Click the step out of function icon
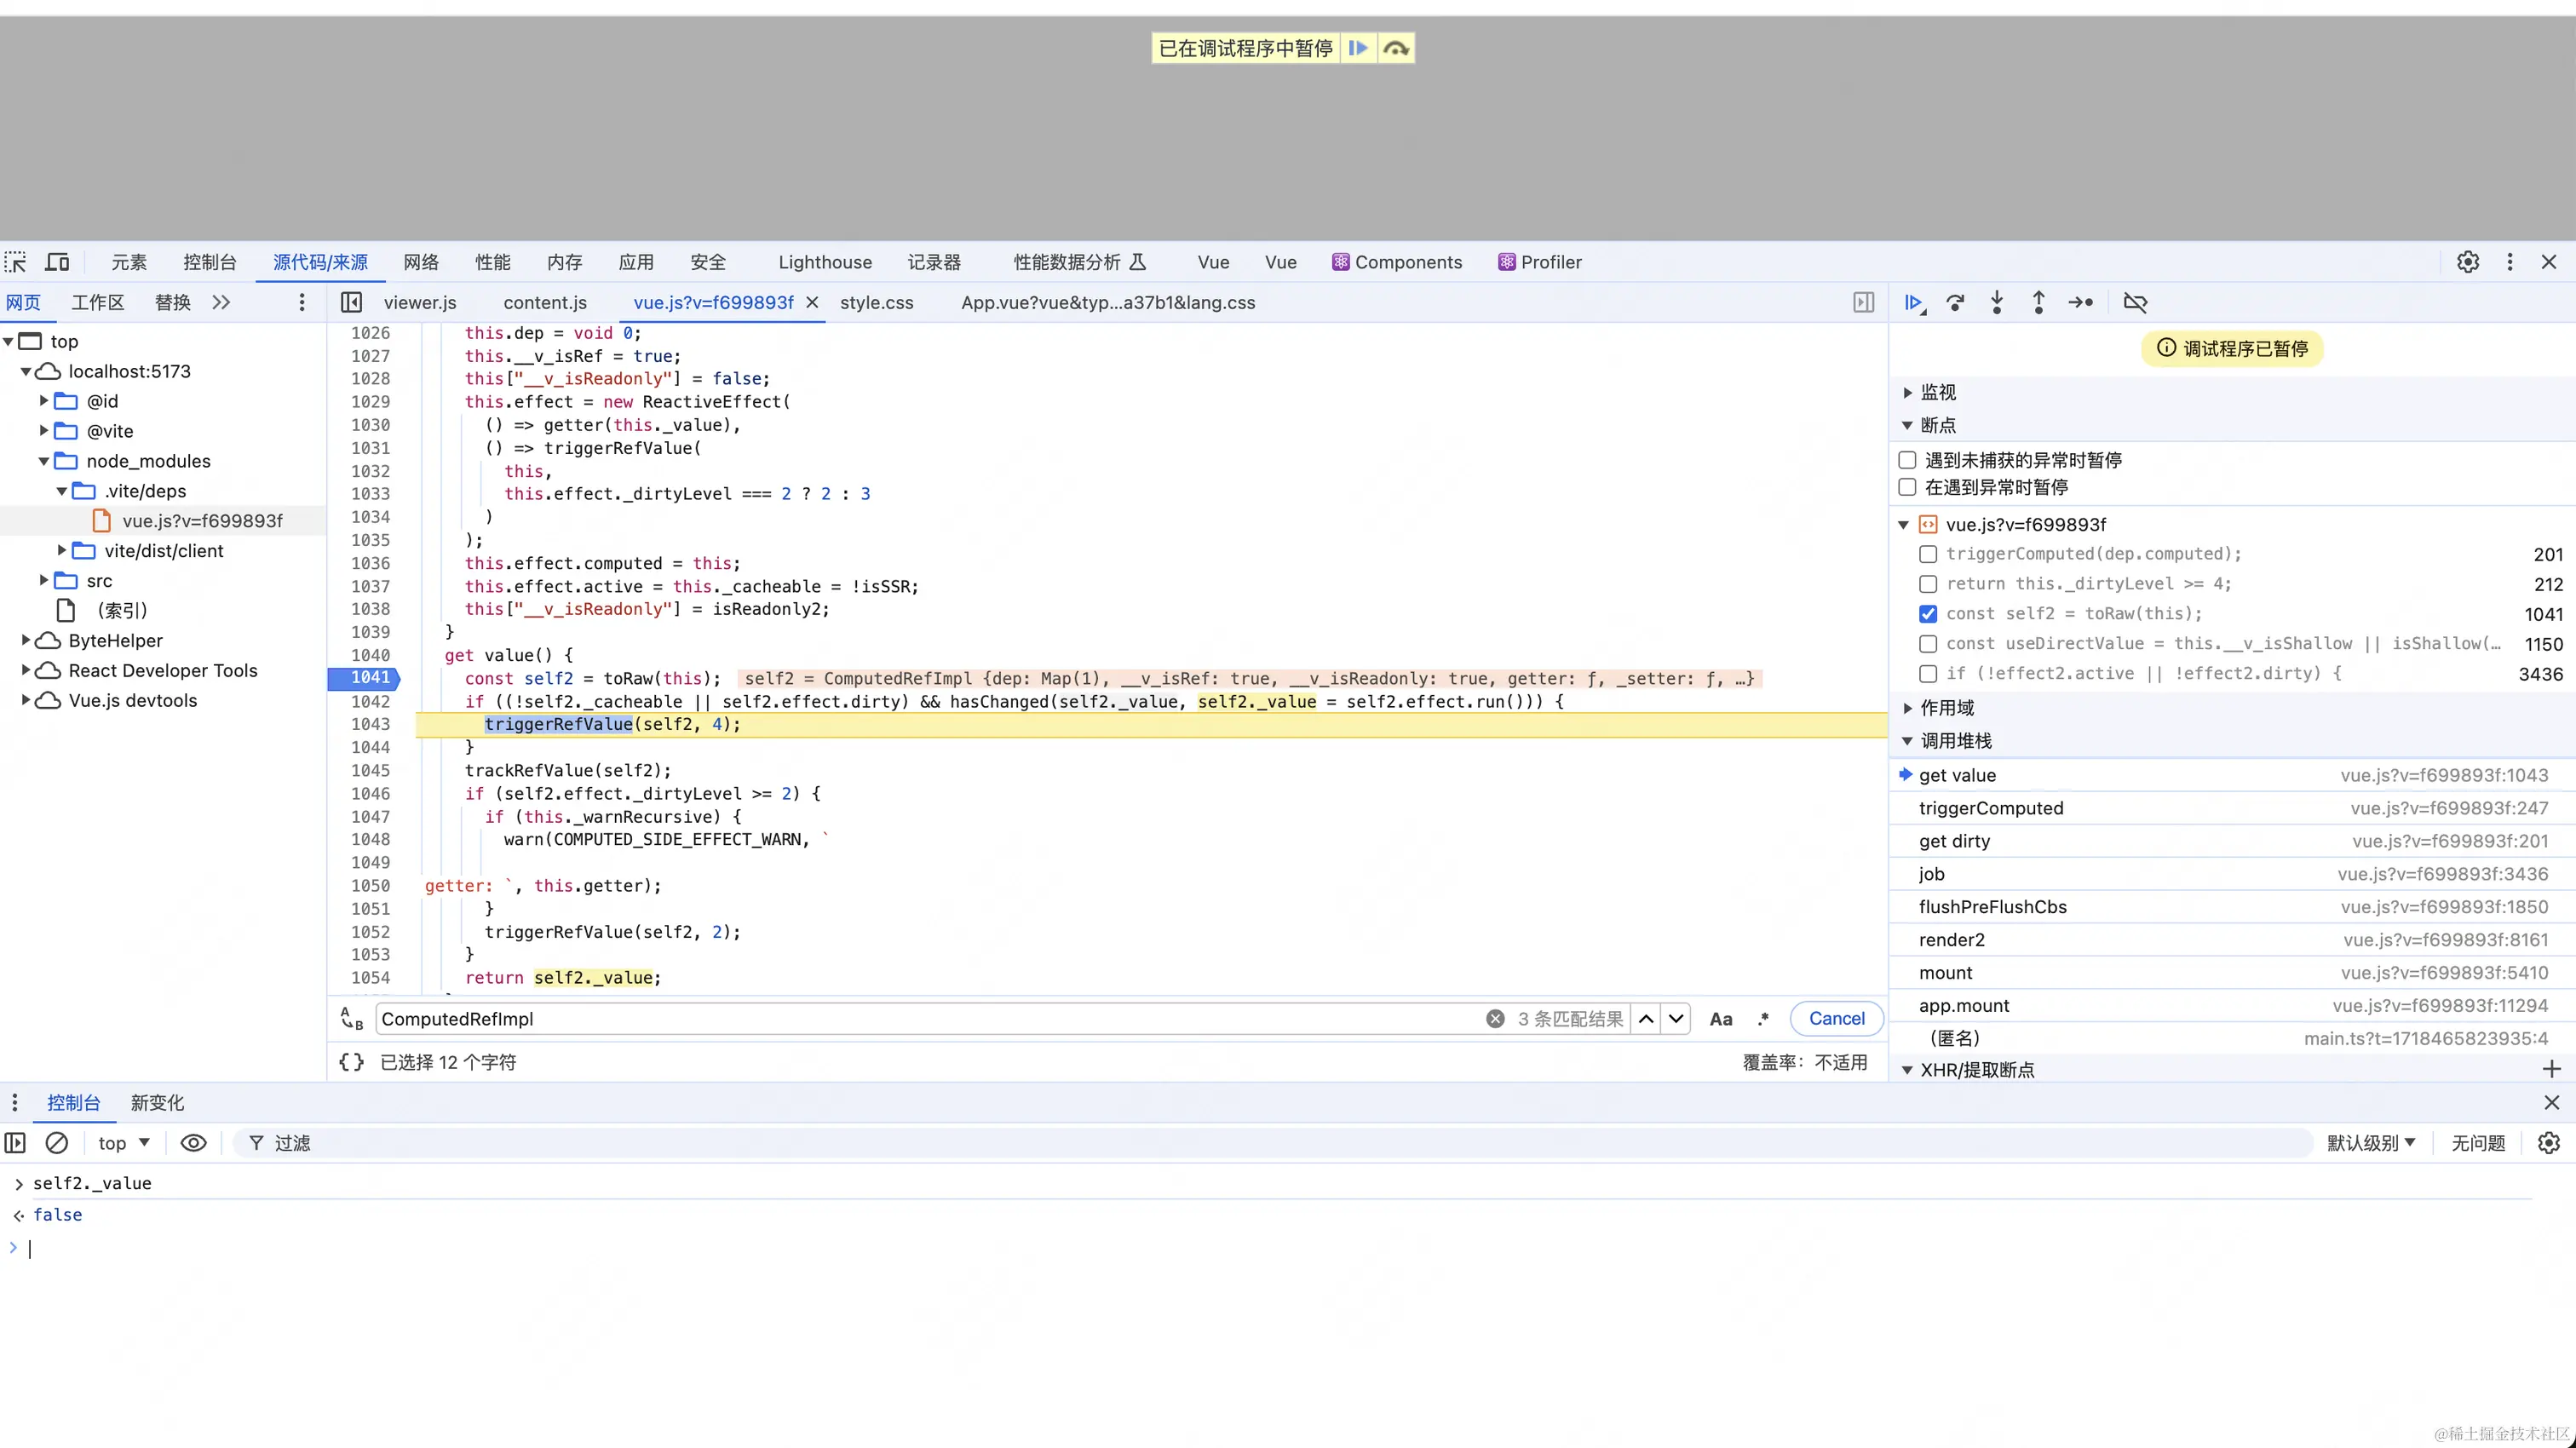 [x=2038, y=302]
